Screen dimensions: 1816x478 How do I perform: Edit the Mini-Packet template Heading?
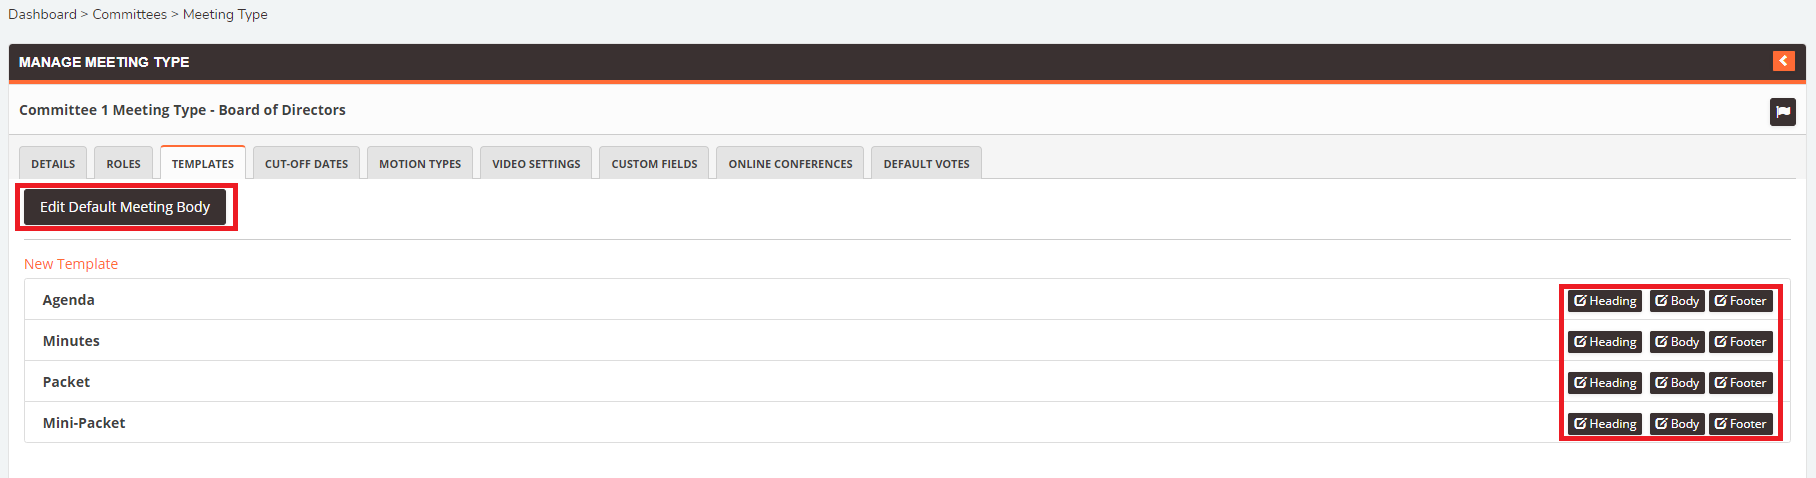1604,424
